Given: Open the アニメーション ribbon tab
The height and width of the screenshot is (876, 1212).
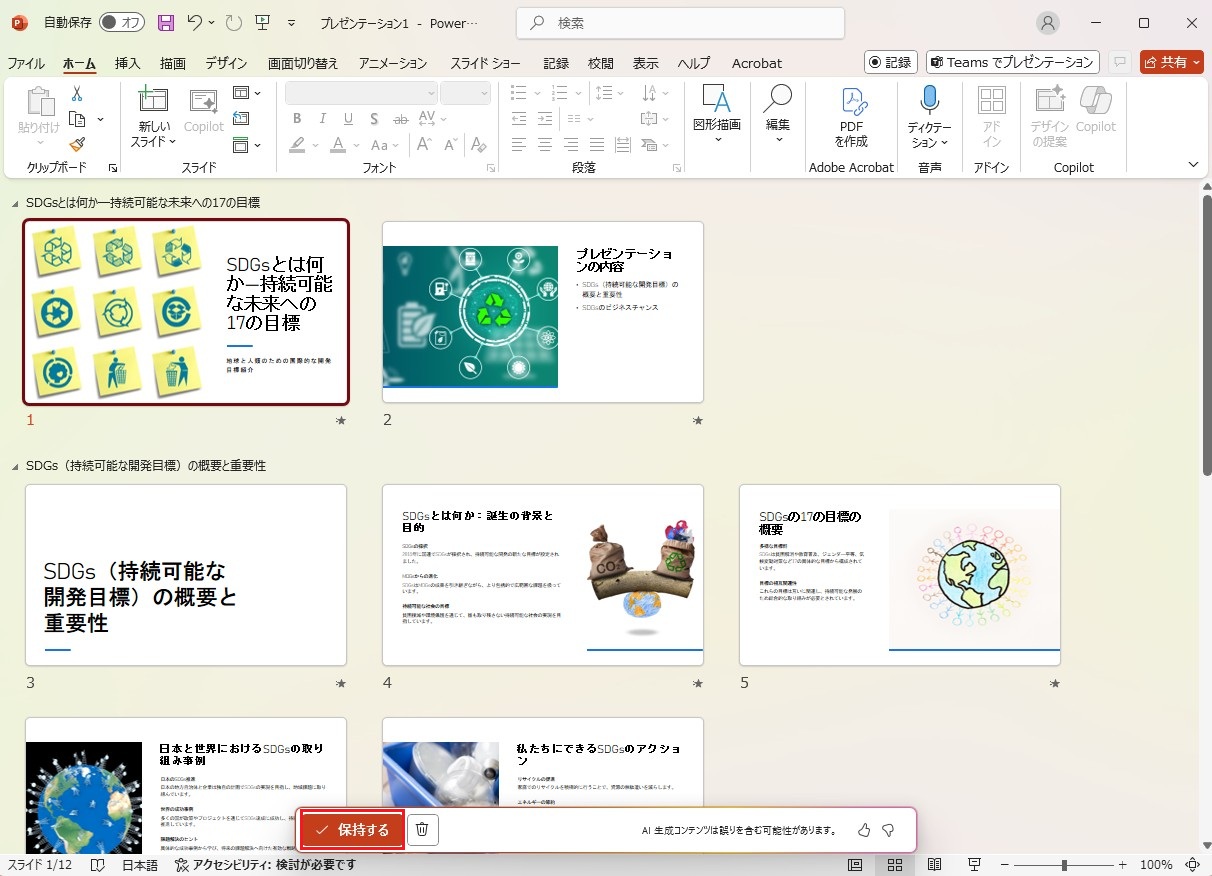Looking at the screenshot, I should tap(393, 63).
